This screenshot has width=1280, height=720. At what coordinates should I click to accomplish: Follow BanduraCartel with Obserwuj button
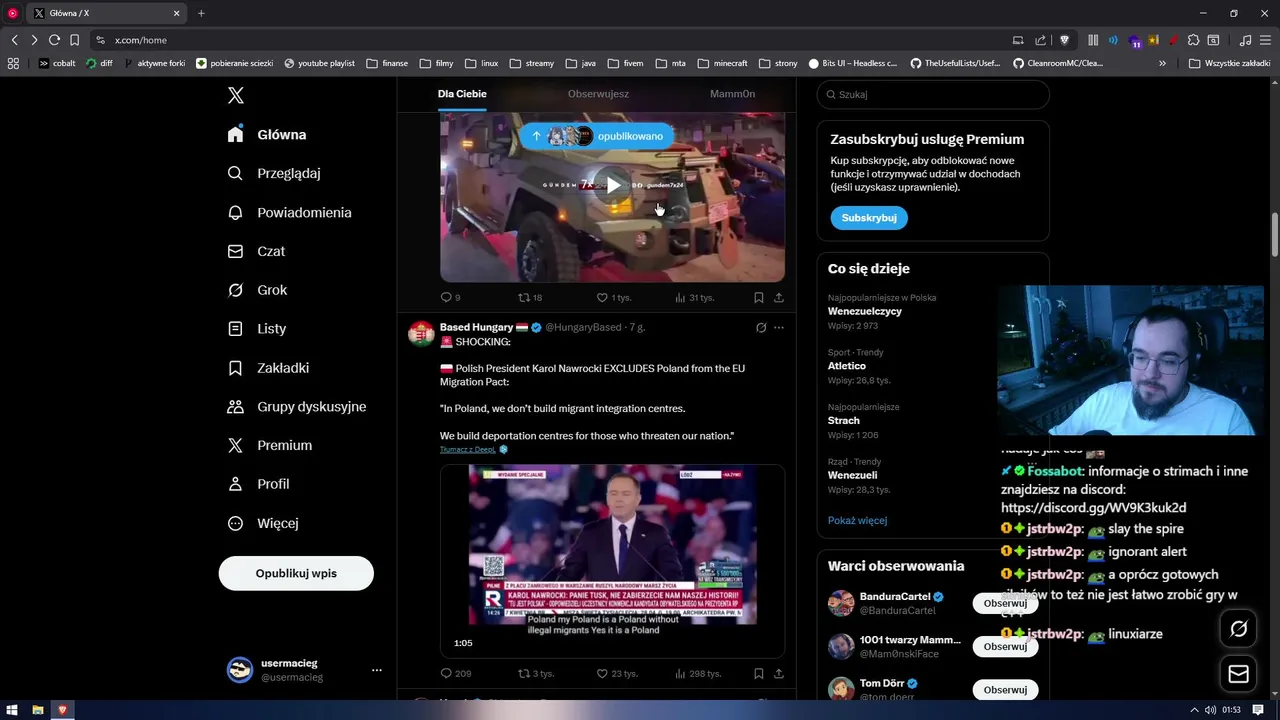pyautogui.click(x=1005, y=603)
